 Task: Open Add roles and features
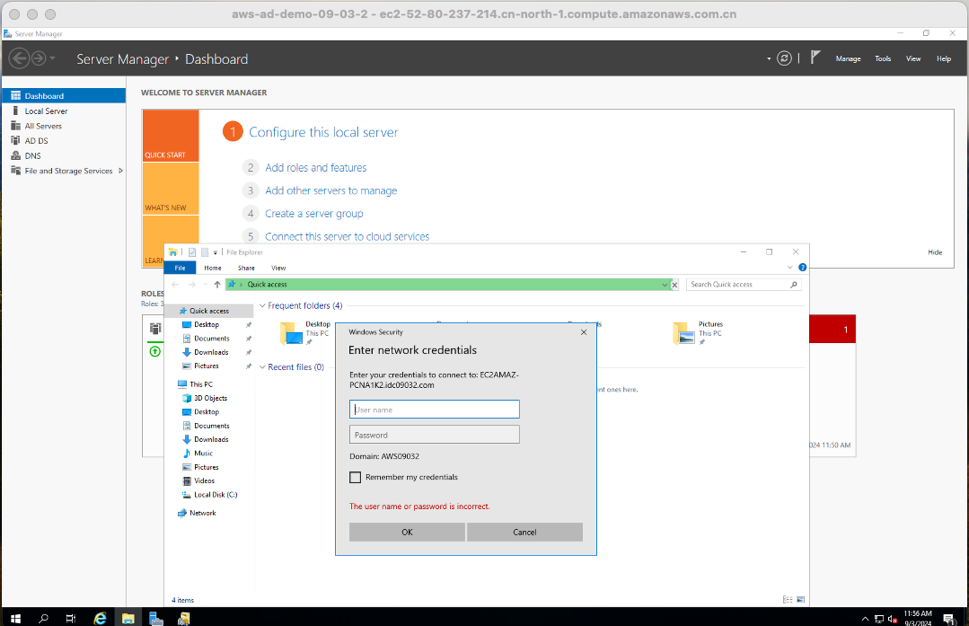click(314, 167)
